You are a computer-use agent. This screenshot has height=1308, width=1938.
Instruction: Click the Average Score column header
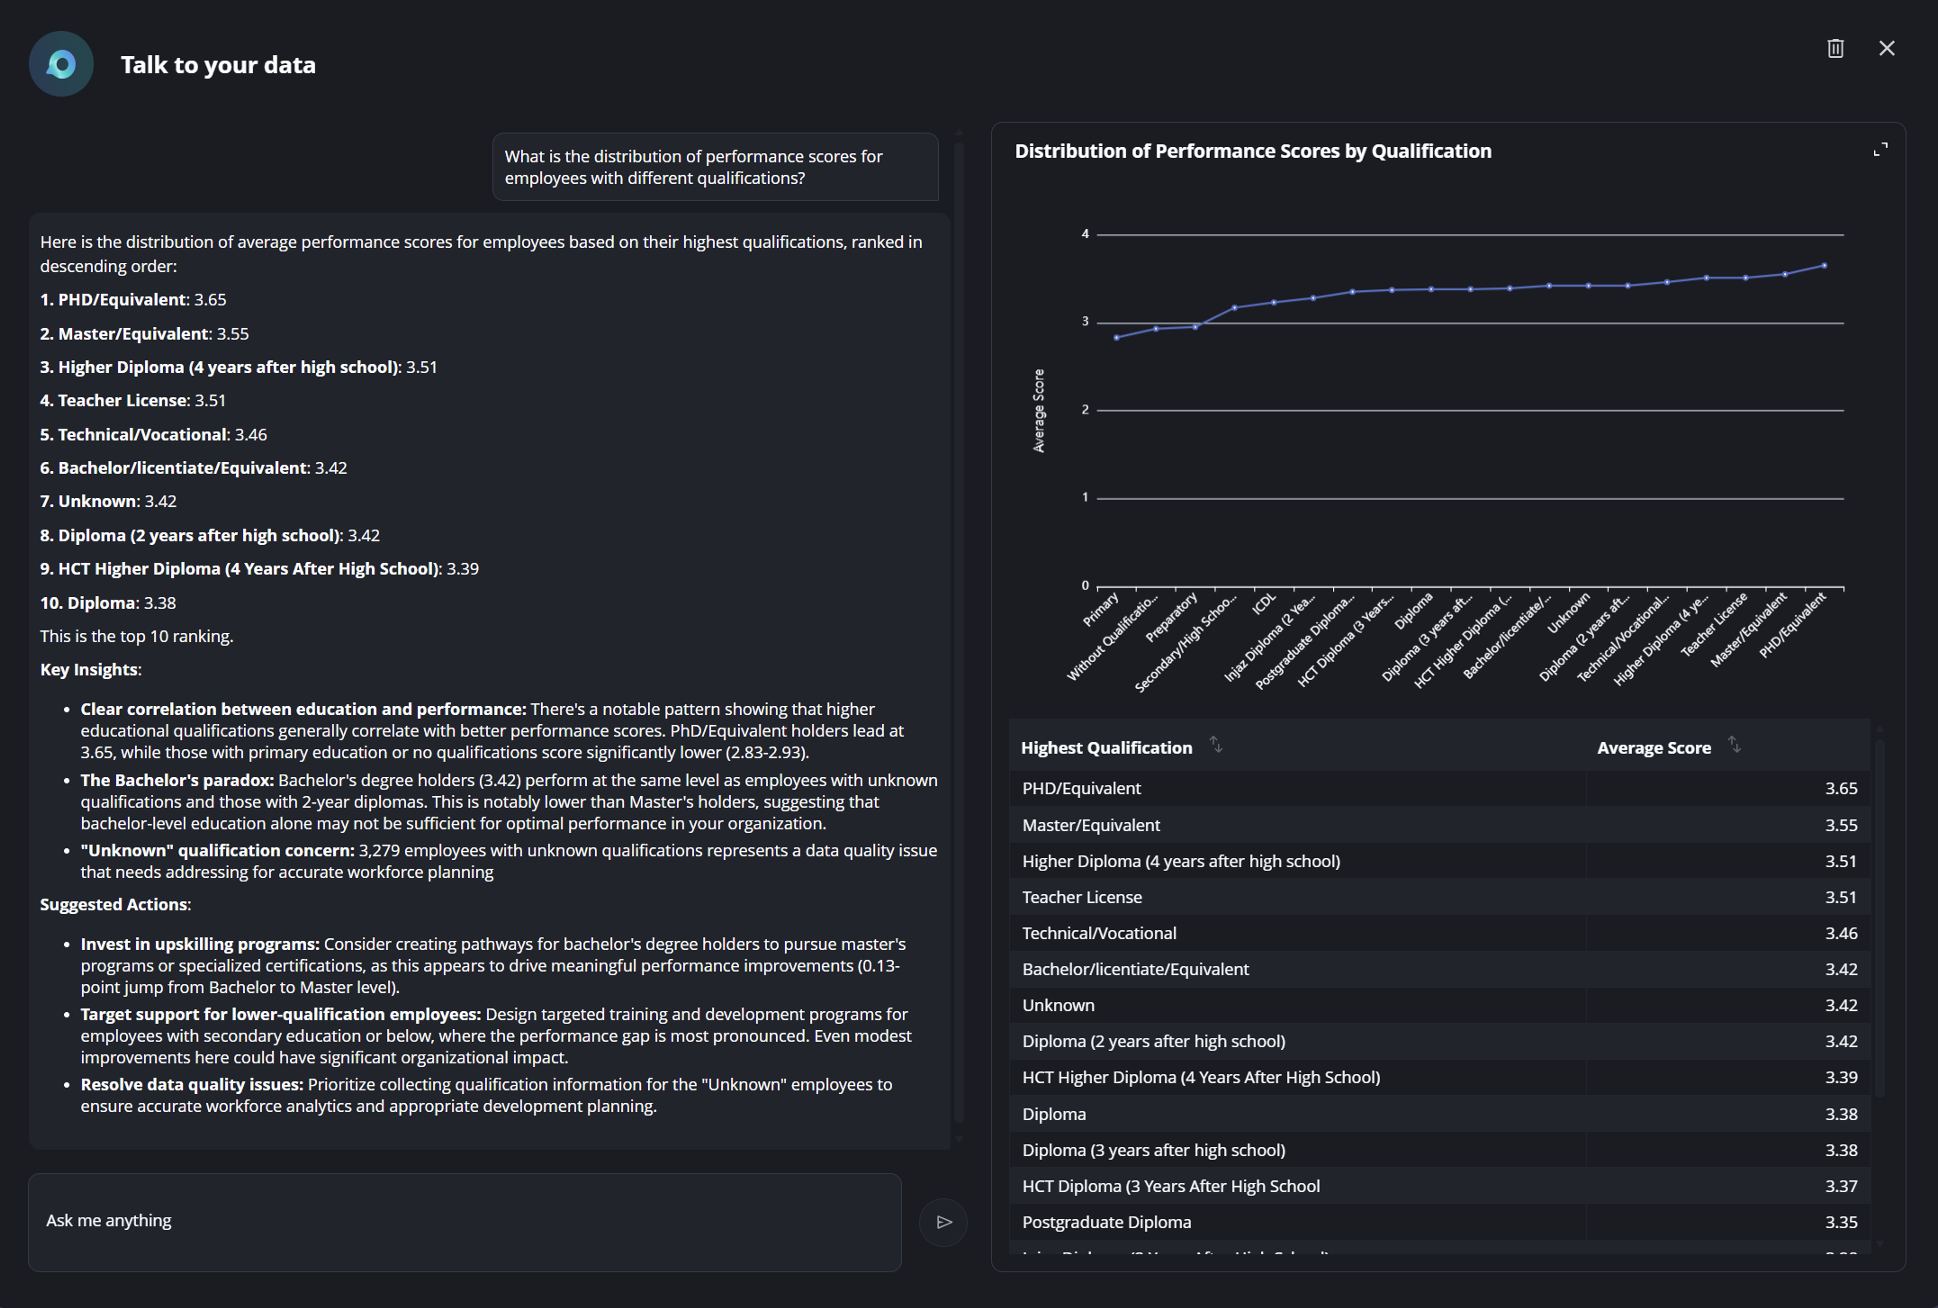[x=1653, y=748]
